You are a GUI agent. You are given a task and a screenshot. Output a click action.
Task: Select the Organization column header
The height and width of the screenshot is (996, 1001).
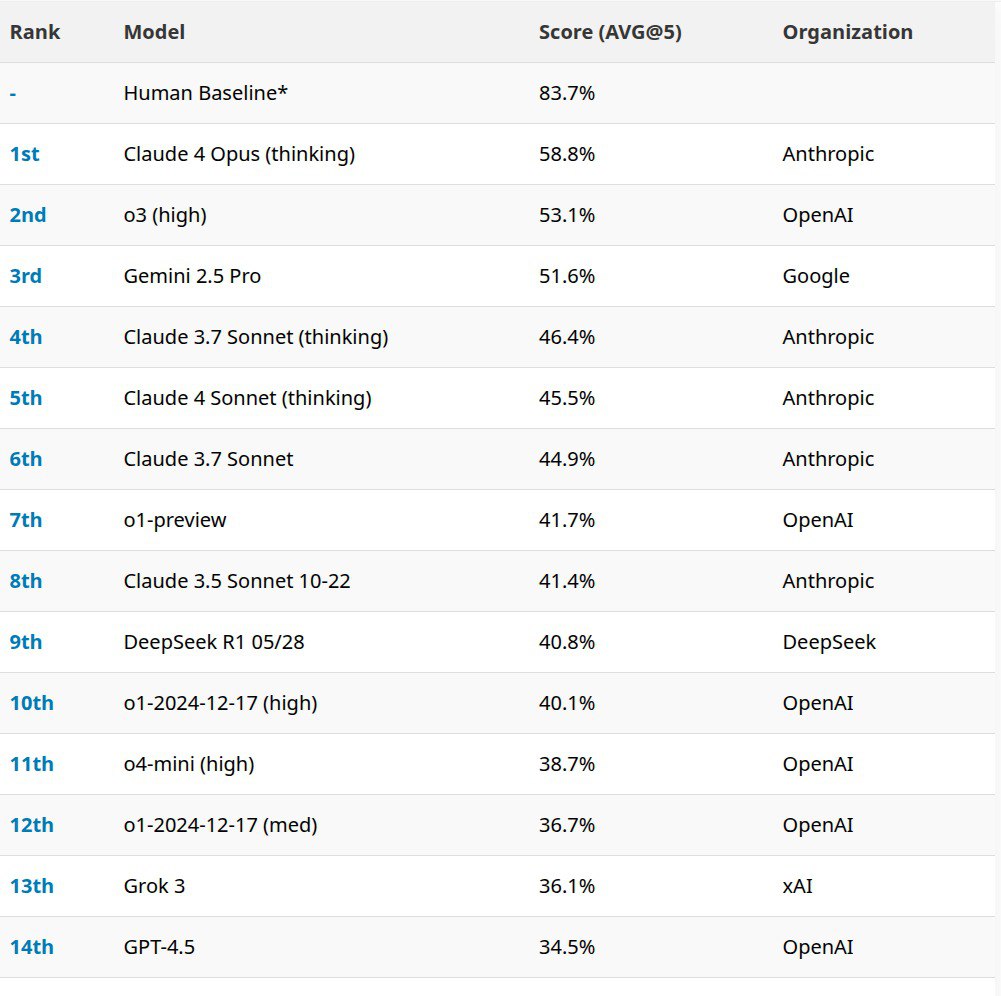tap(847, 32)
